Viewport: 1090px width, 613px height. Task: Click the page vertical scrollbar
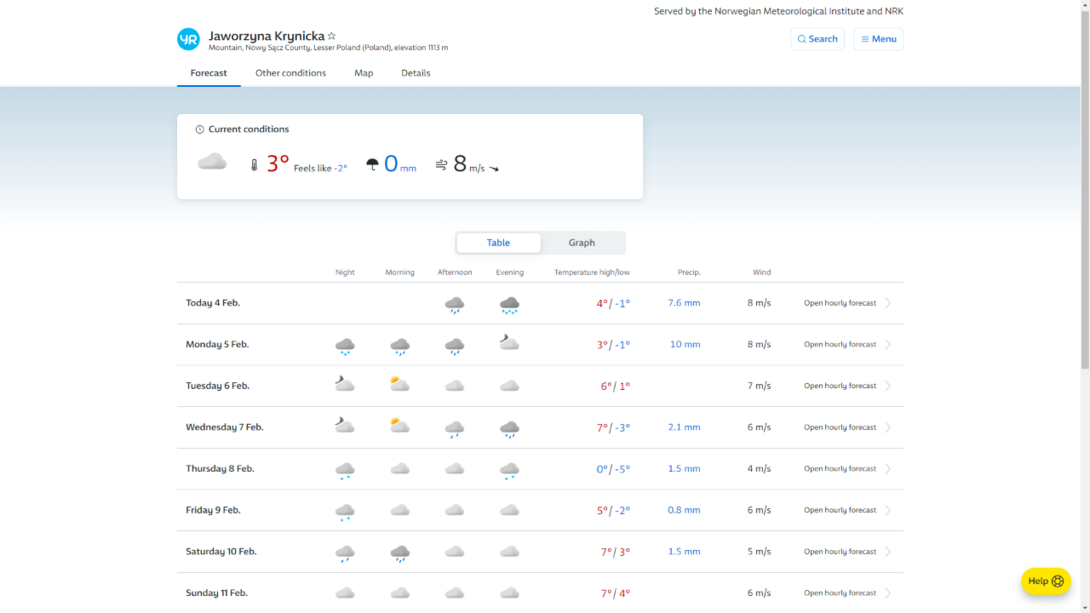click(1084, 188)
